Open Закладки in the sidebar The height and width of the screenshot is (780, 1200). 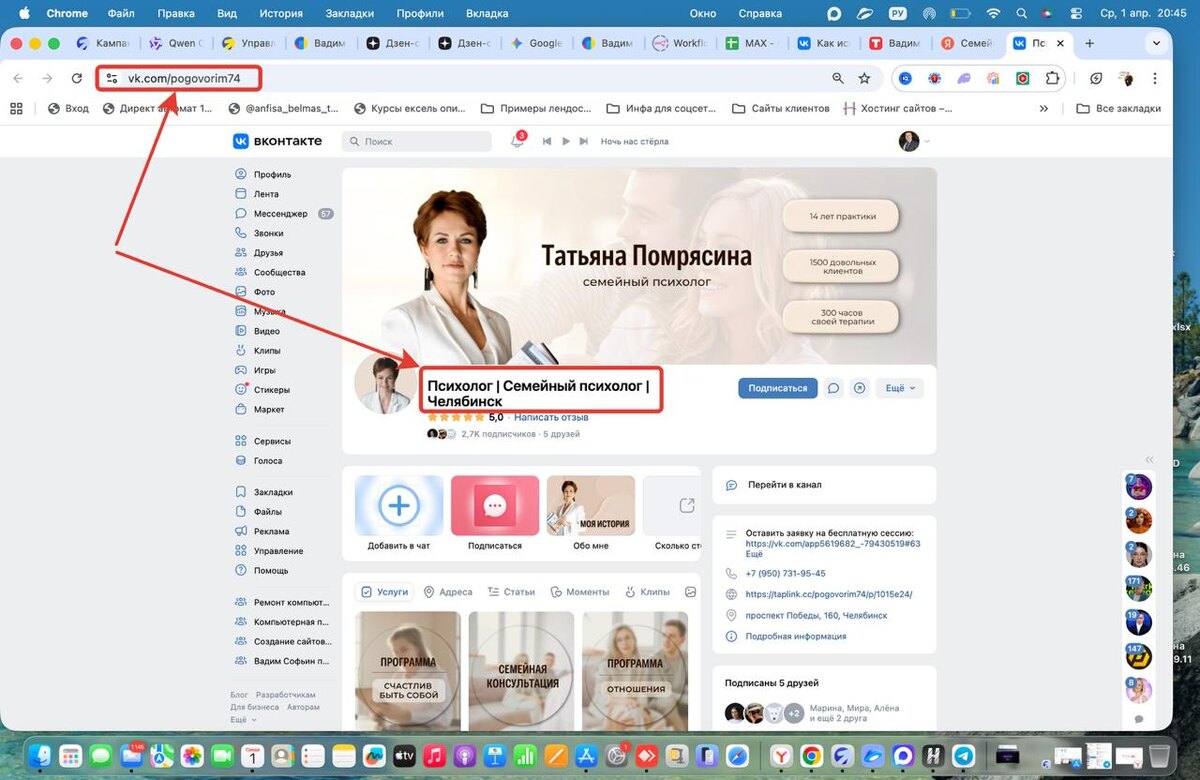pos(266,492)
